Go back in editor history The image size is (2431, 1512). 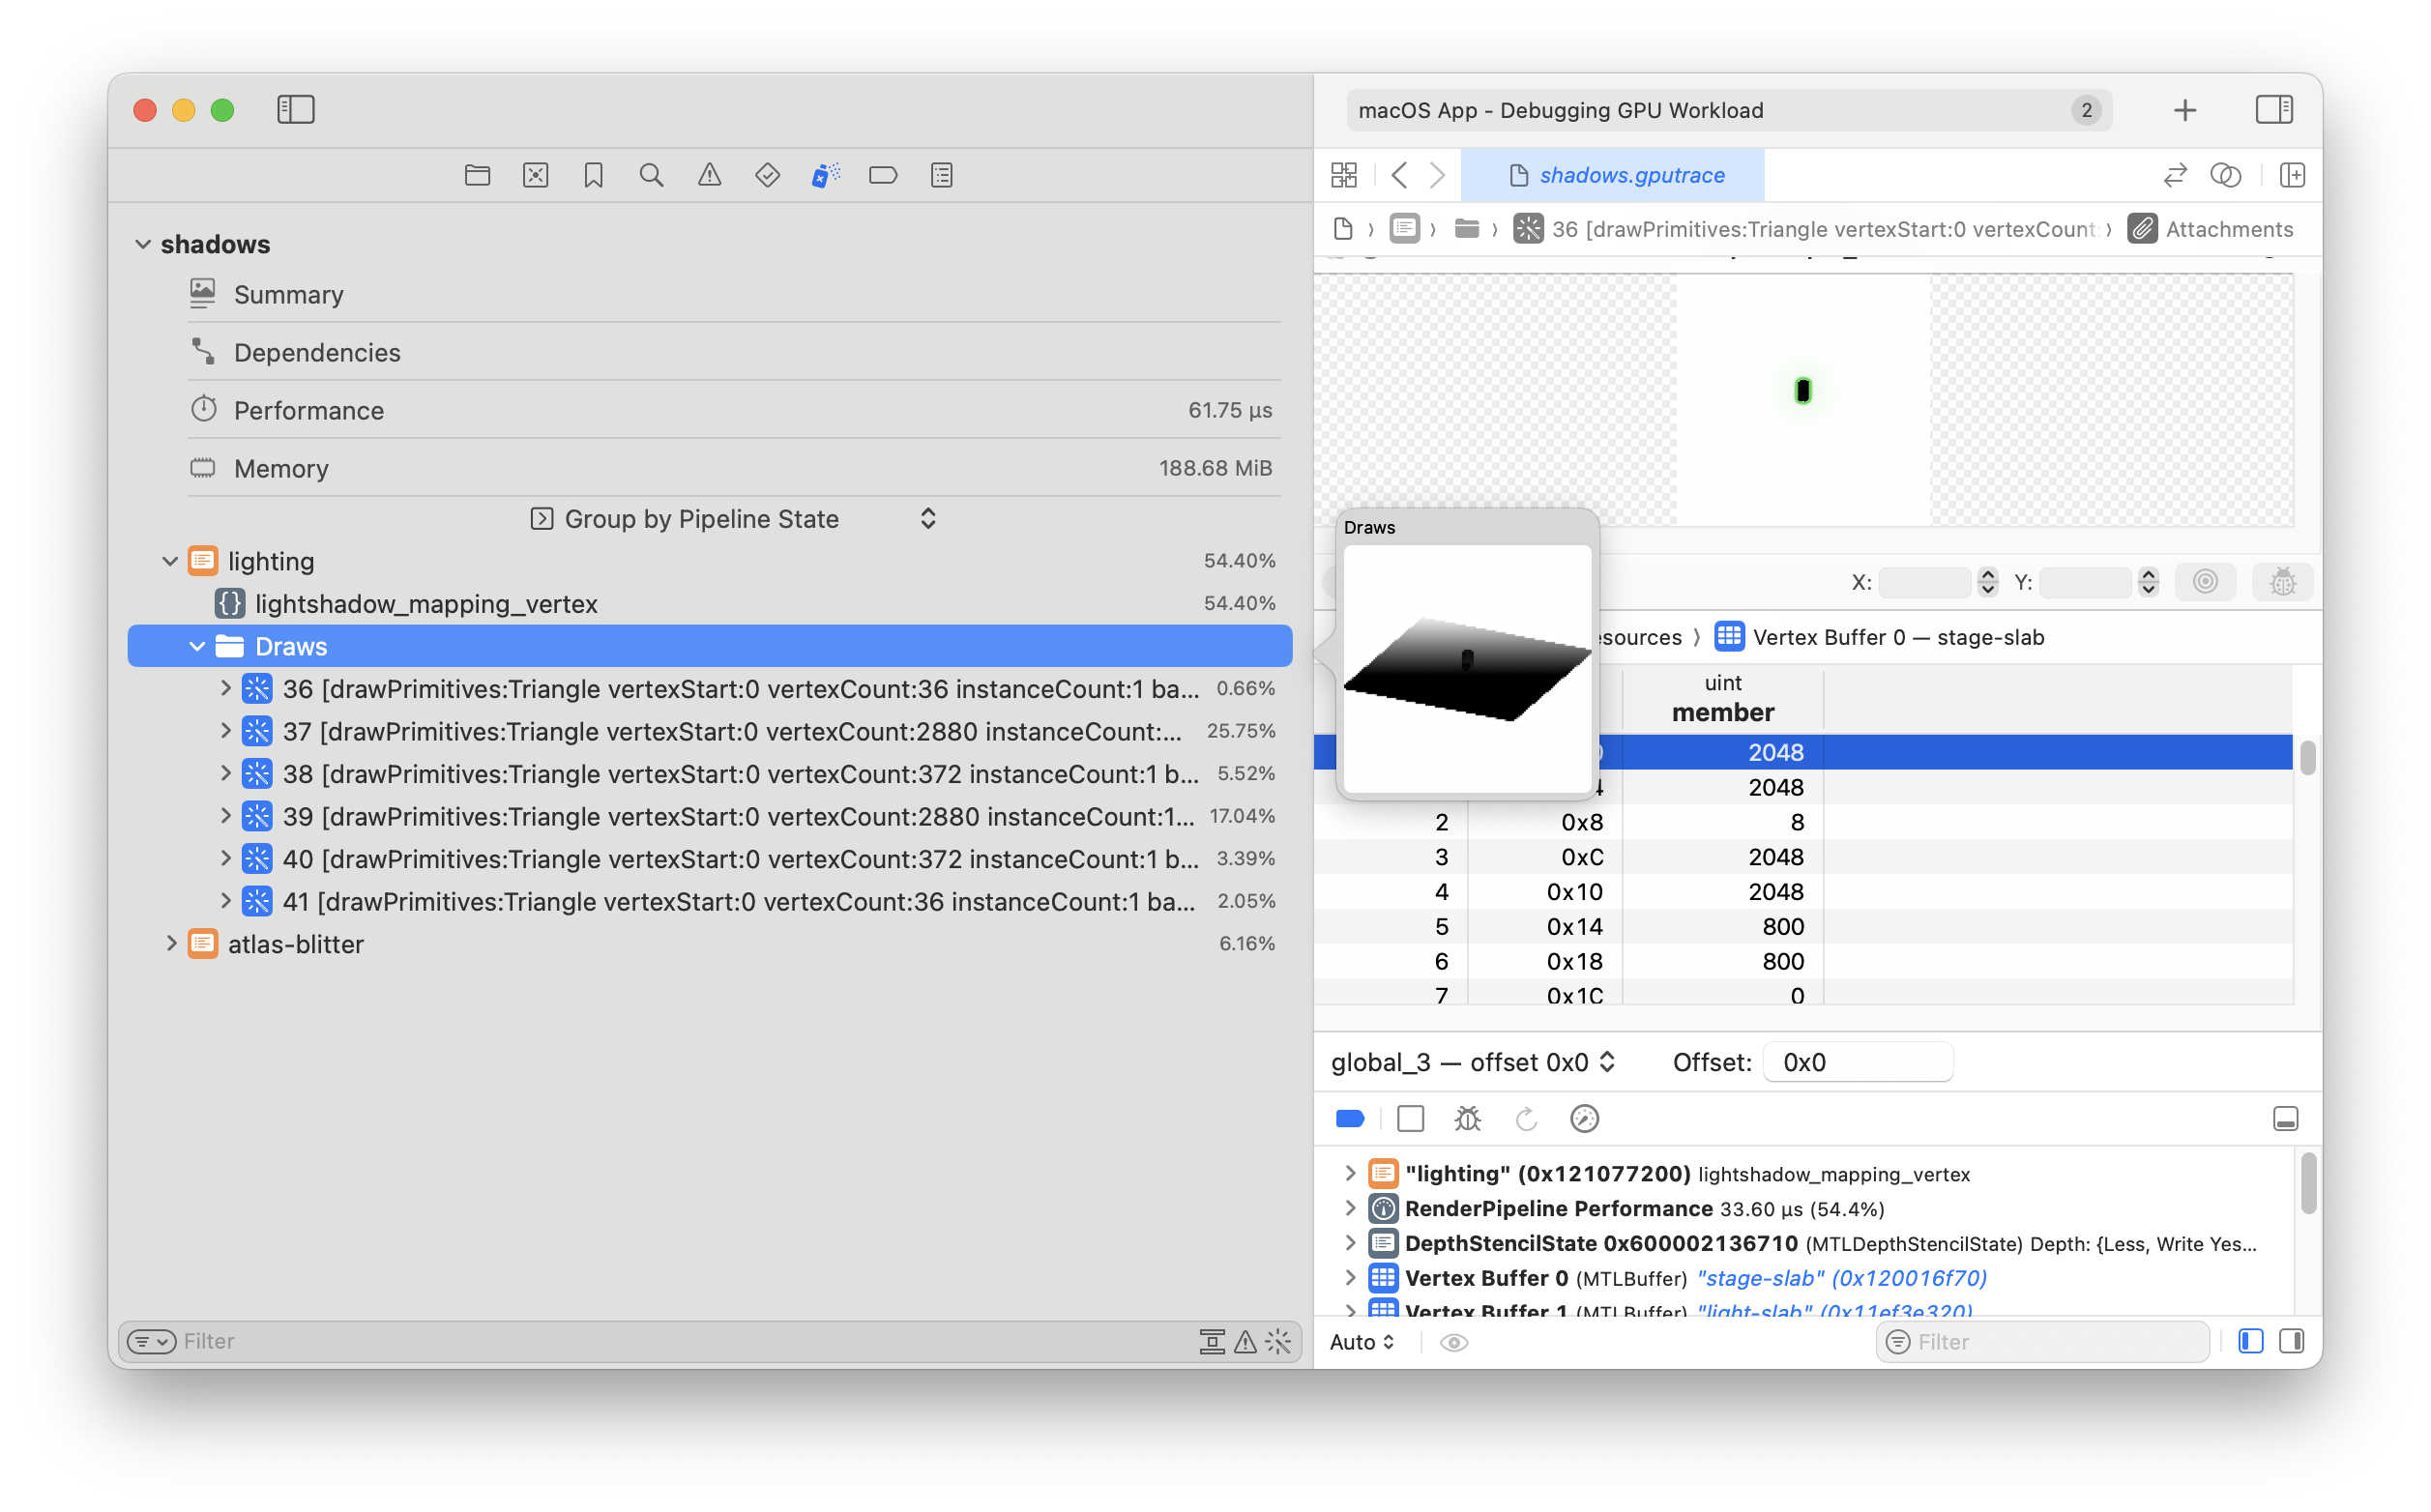coord(1400,176)
